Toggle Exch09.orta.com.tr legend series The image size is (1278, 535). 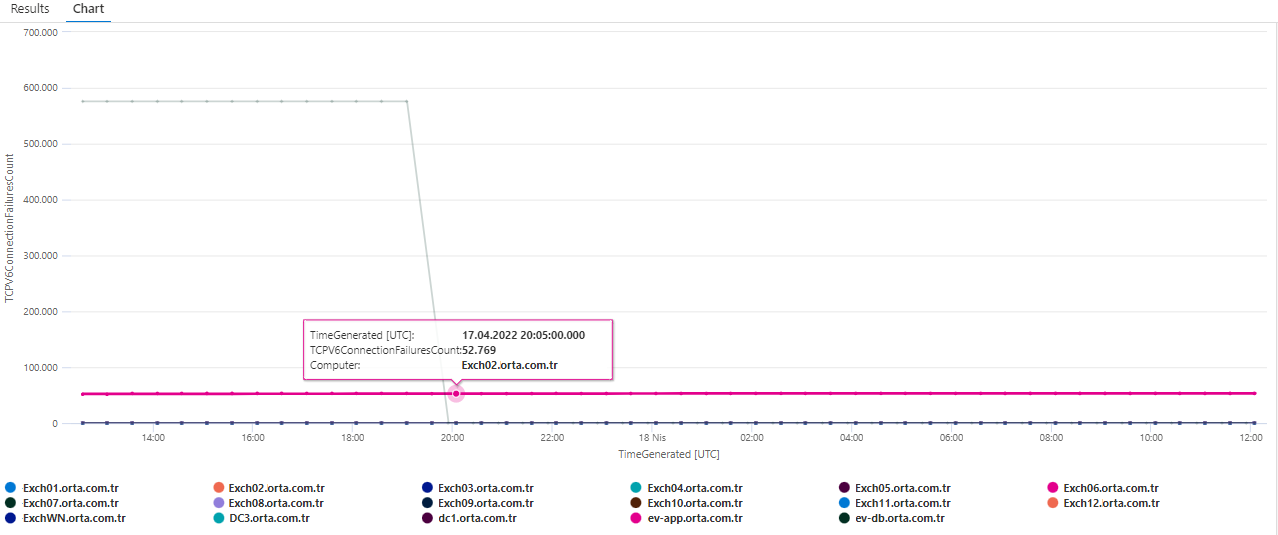pos(477,503)
